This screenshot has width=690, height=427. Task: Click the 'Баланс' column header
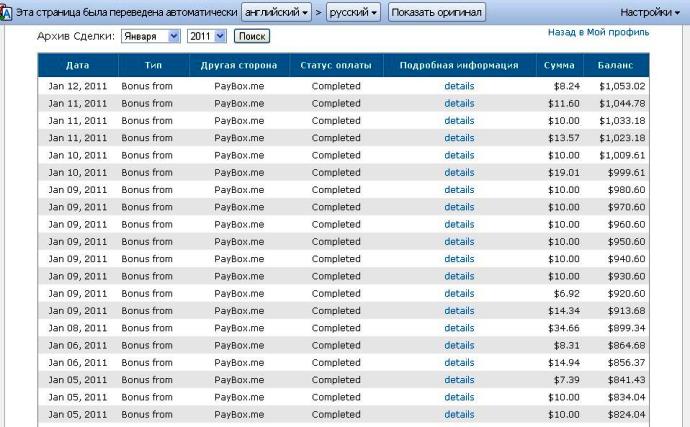[616, 65]
